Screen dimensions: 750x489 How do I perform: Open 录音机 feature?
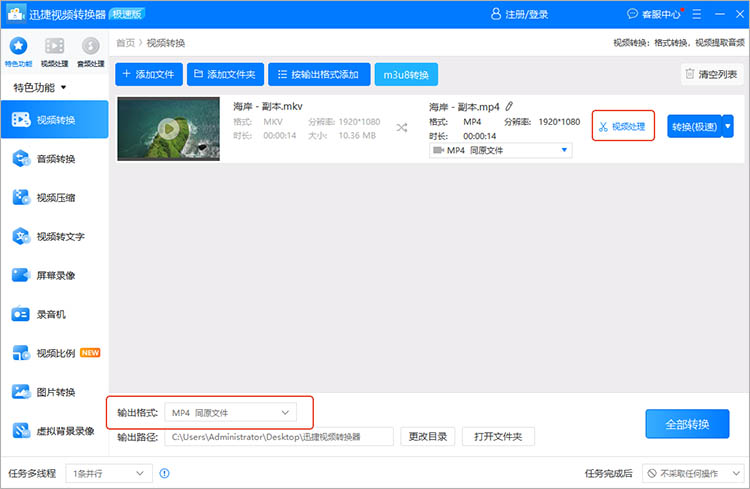click(x=55, y=314)
